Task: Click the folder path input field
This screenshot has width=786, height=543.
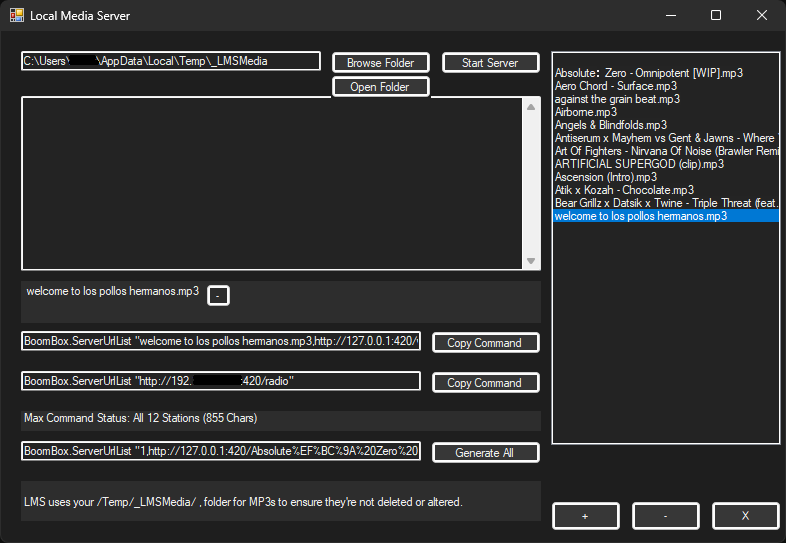Action: (170, 61)
